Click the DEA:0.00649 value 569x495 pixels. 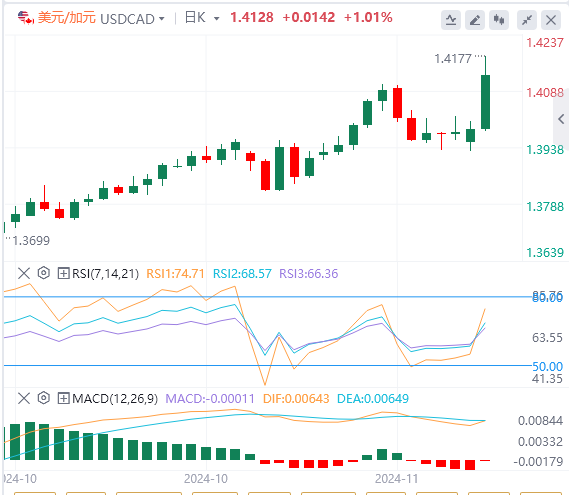(x=373, y=399)
